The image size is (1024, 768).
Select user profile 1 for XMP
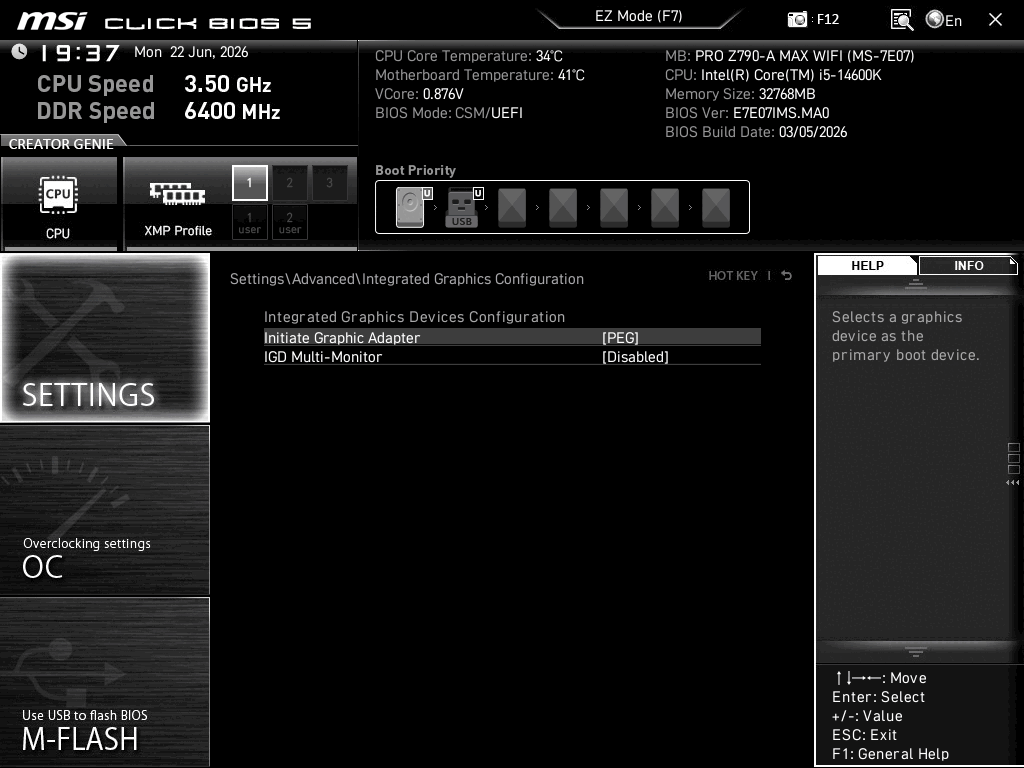249,223
